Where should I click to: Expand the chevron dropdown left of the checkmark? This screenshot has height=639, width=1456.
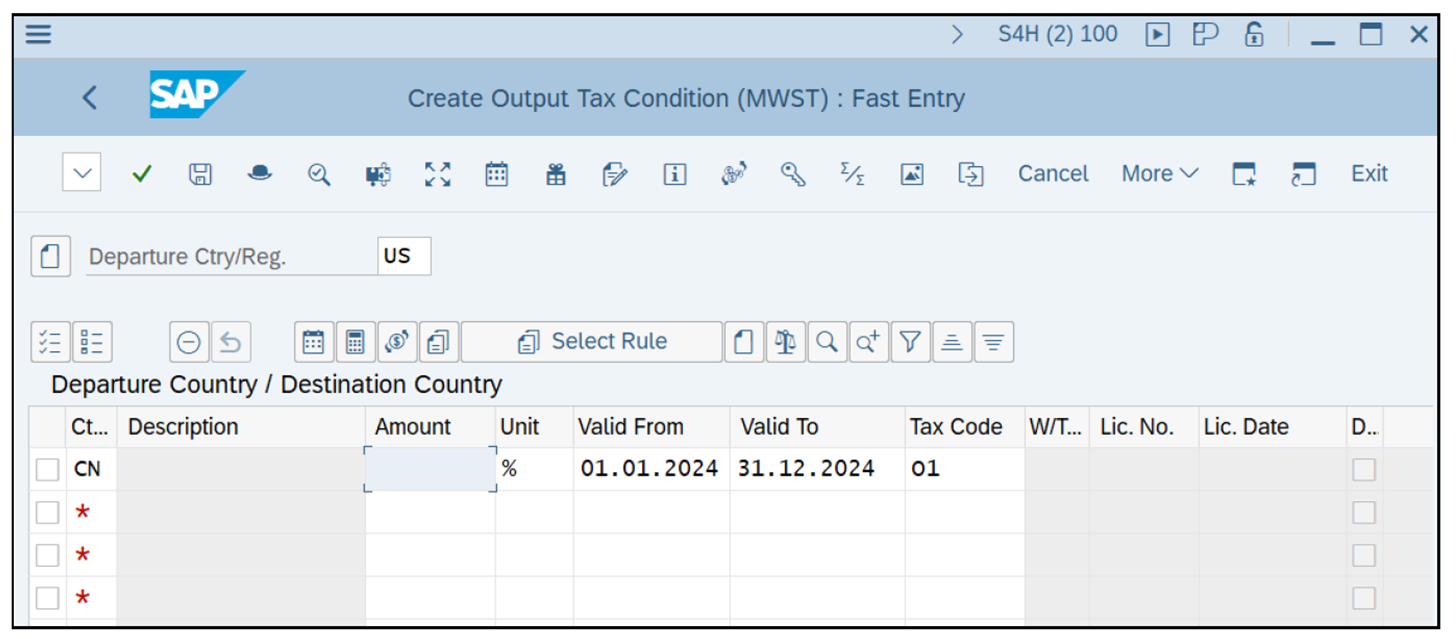(x=80, y=173)
